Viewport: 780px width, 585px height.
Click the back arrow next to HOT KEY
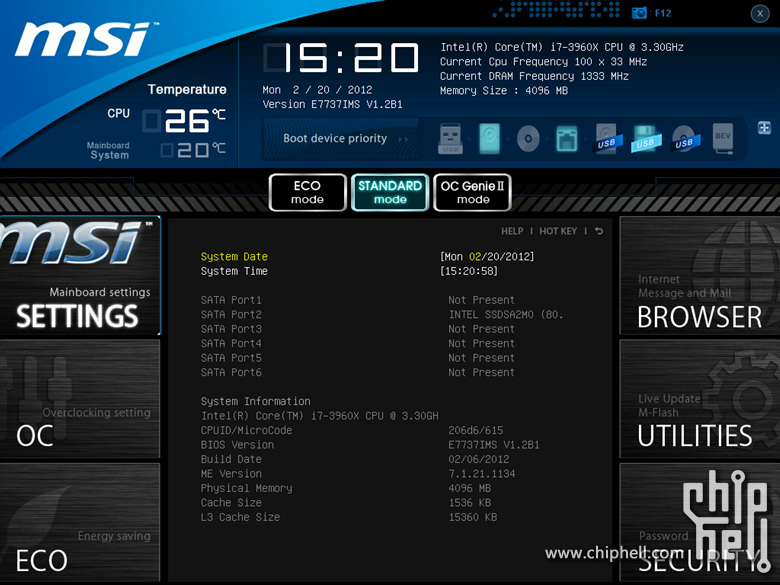(599, 231)
